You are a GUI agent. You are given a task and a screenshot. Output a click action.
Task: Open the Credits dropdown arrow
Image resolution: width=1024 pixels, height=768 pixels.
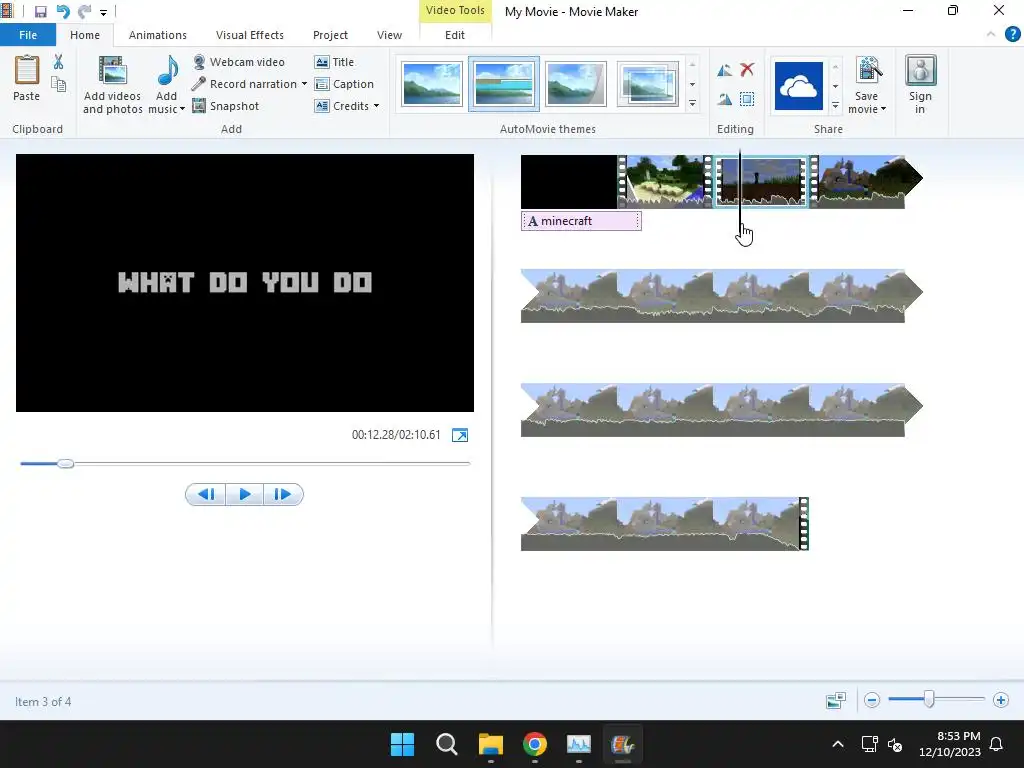(376, 106)
